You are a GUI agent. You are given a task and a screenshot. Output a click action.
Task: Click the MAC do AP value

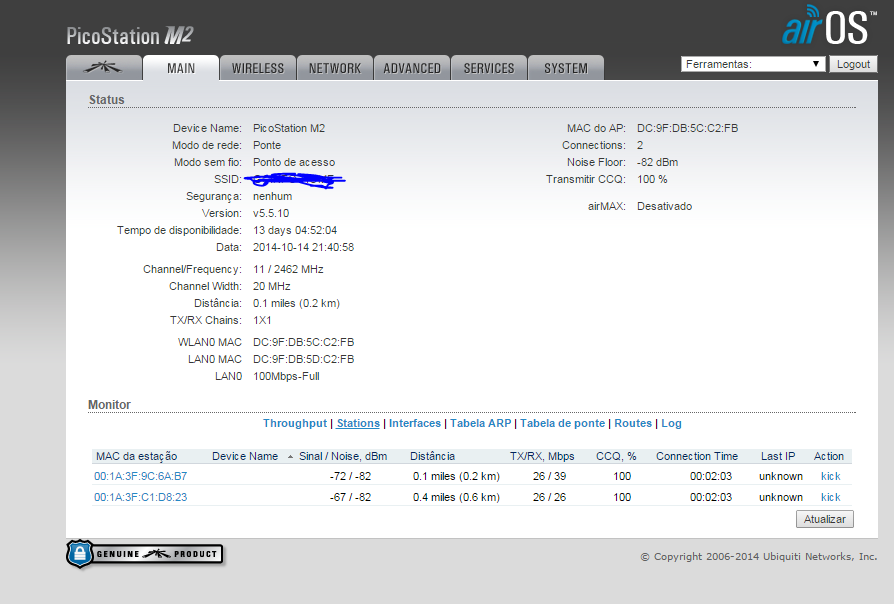[x=687, y=128]
